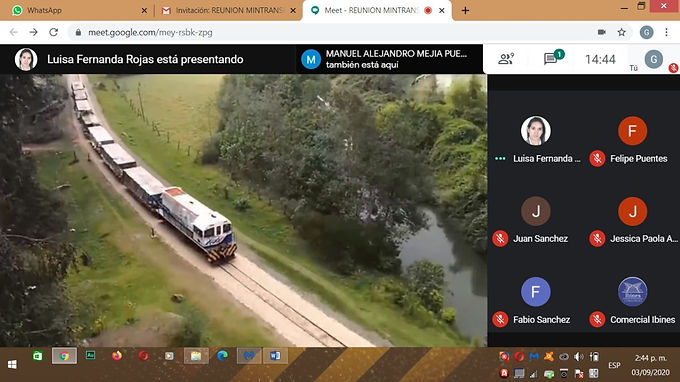Click the "también está aquí" notification text
The width and height of the screenshot is (680, 382).
pos(362,65)
